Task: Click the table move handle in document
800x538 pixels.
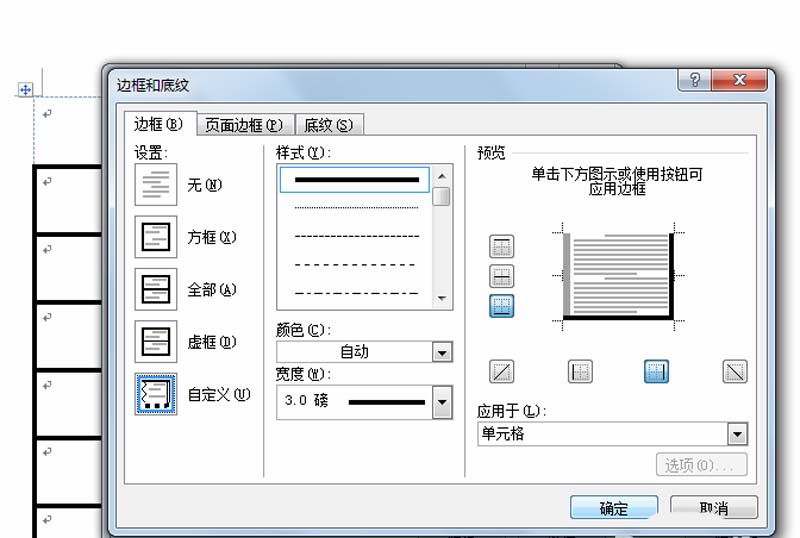Action: tap(25, 90)
